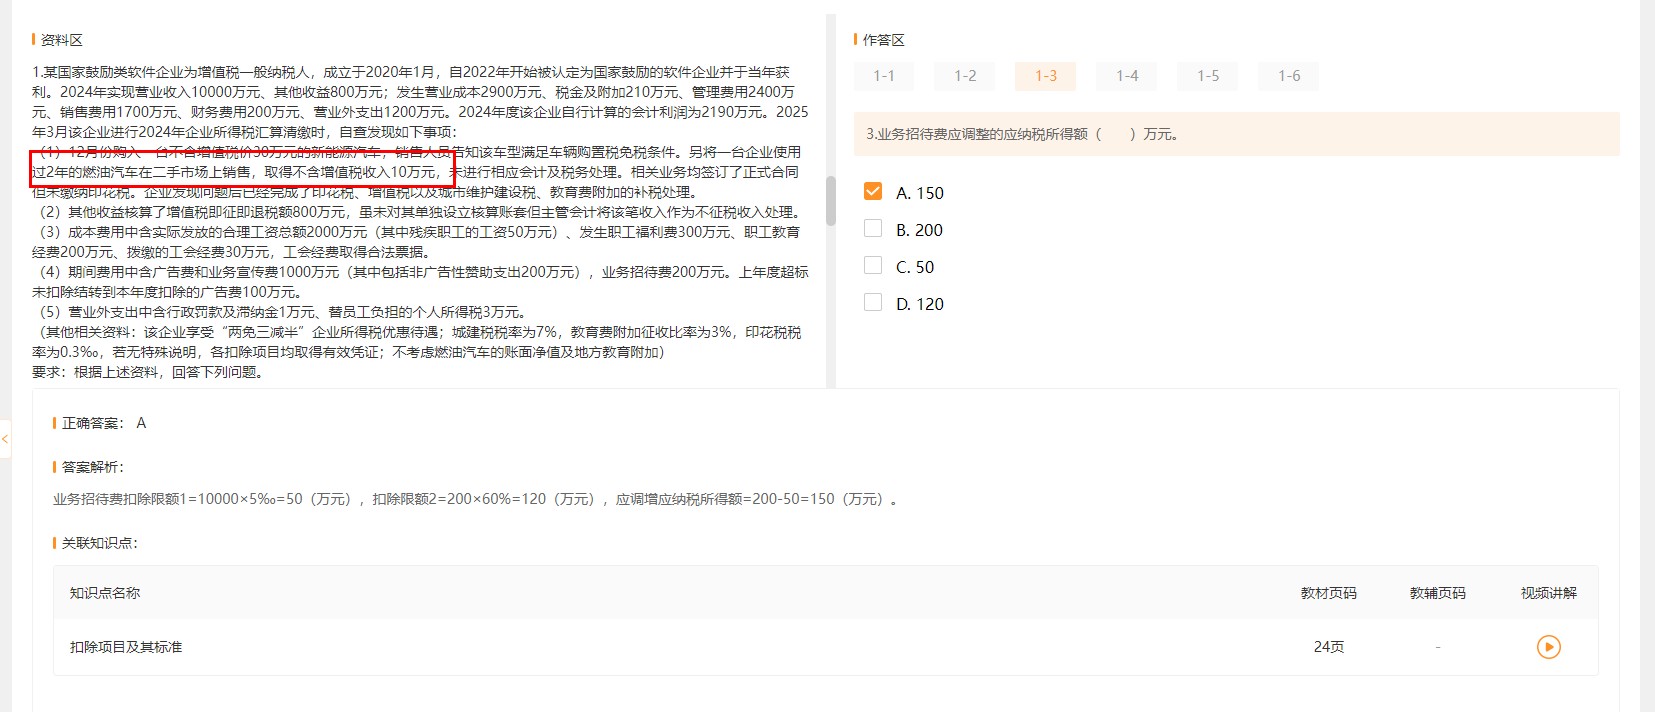Screen dimensions: 1655x712
Task: Click the question 3 prompt text
Action: click(1021, 134)
